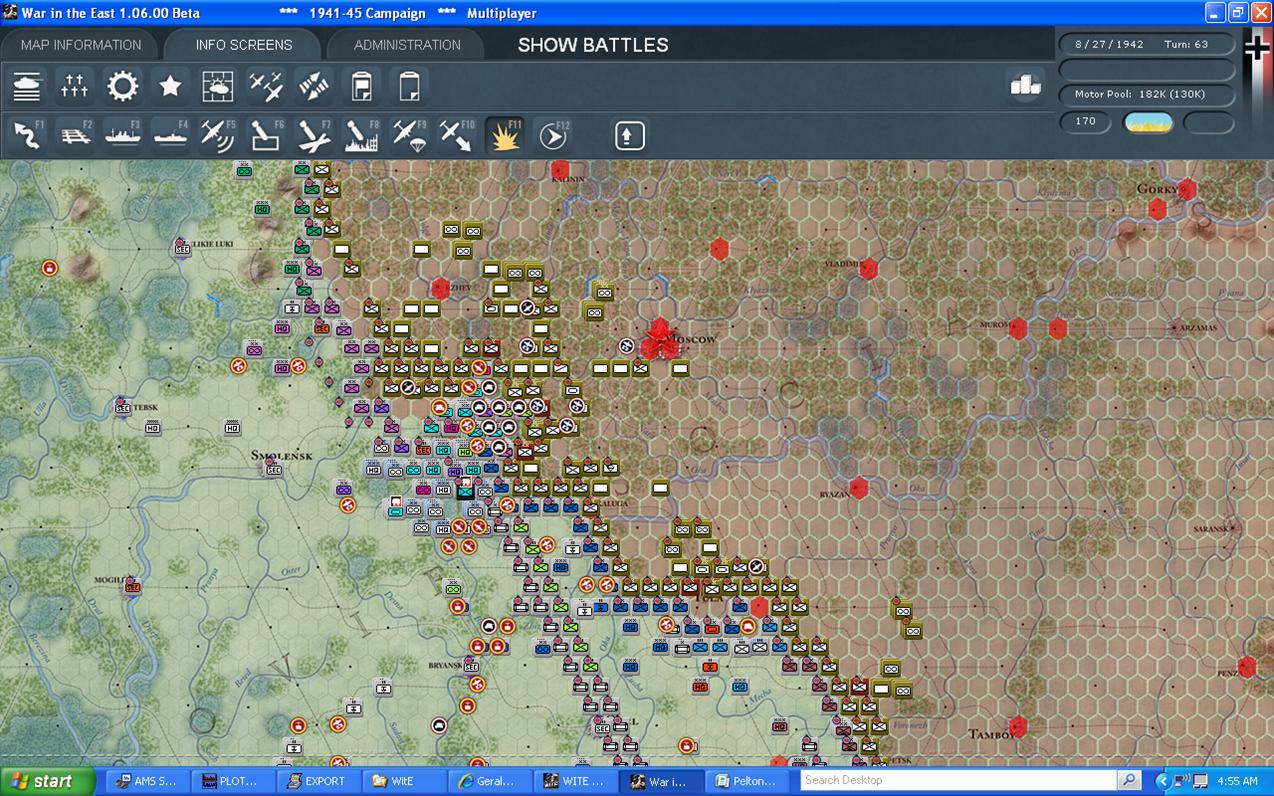Click the Search Desktop input field
This screenshot has width=1274, height=796.
click(x=958, y=780)
